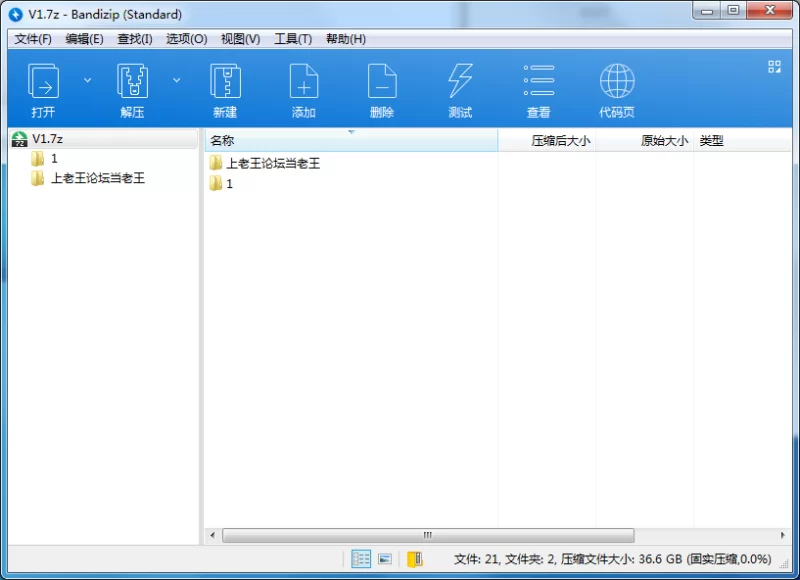Click the New archive (新建) icon
Screen dimensions: 800x580
225,81
